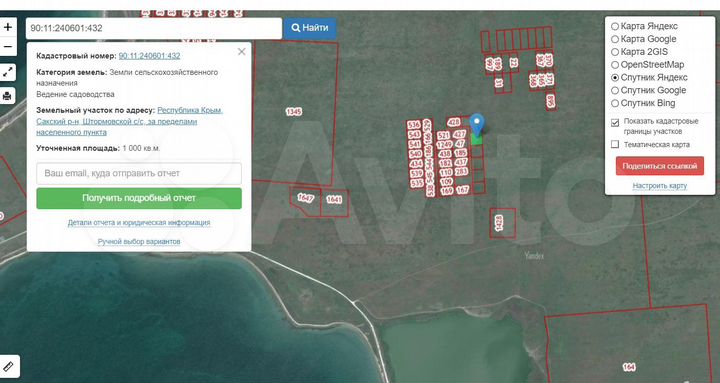Enable Тематическая карта checkbox
The image size is (720, 383).
pyautogui.click(x=615, y=145)
